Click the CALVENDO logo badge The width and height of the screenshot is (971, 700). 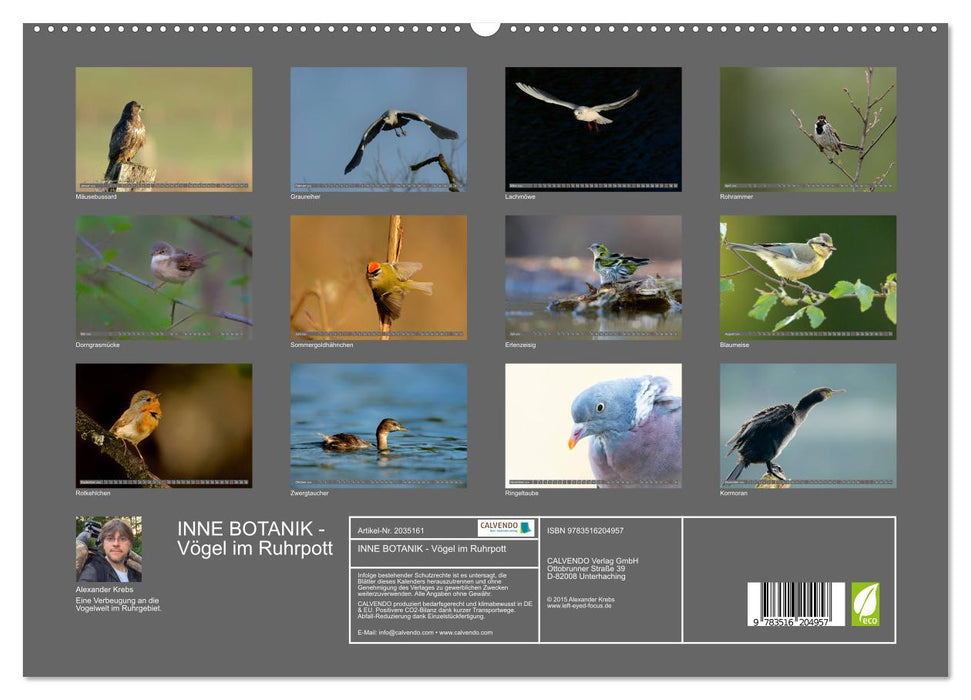click(x=505, y=528)
